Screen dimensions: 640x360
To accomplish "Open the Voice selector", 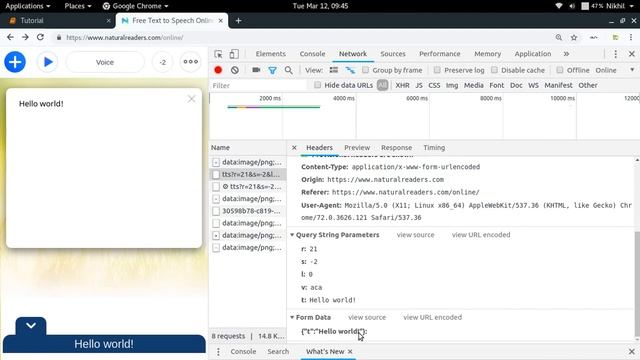I will click(x=105, y=62).
